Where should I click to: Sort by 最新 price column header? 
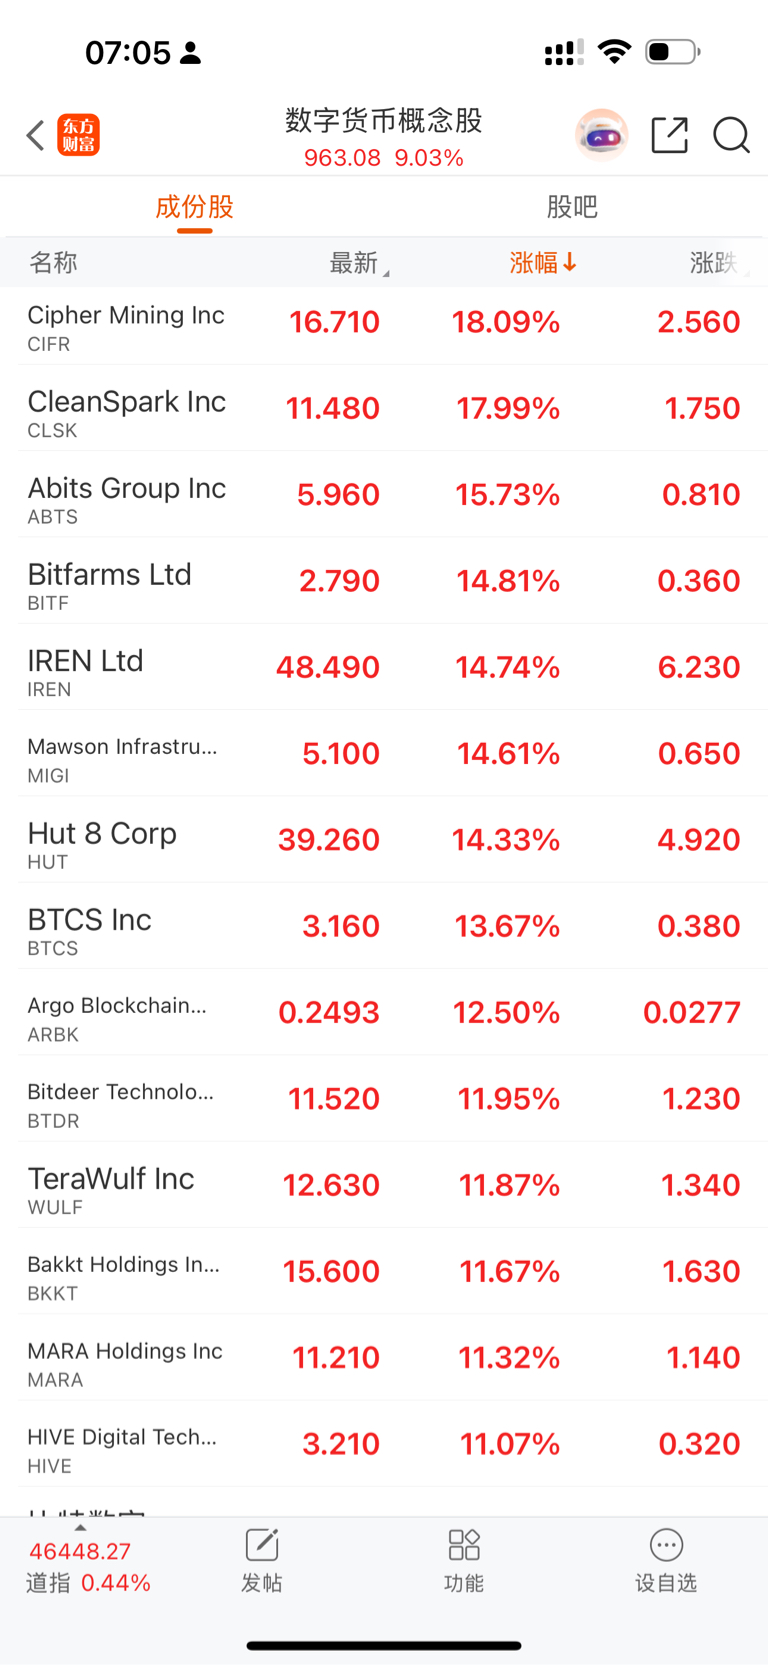pyautogui.click(x=359, y=263)
